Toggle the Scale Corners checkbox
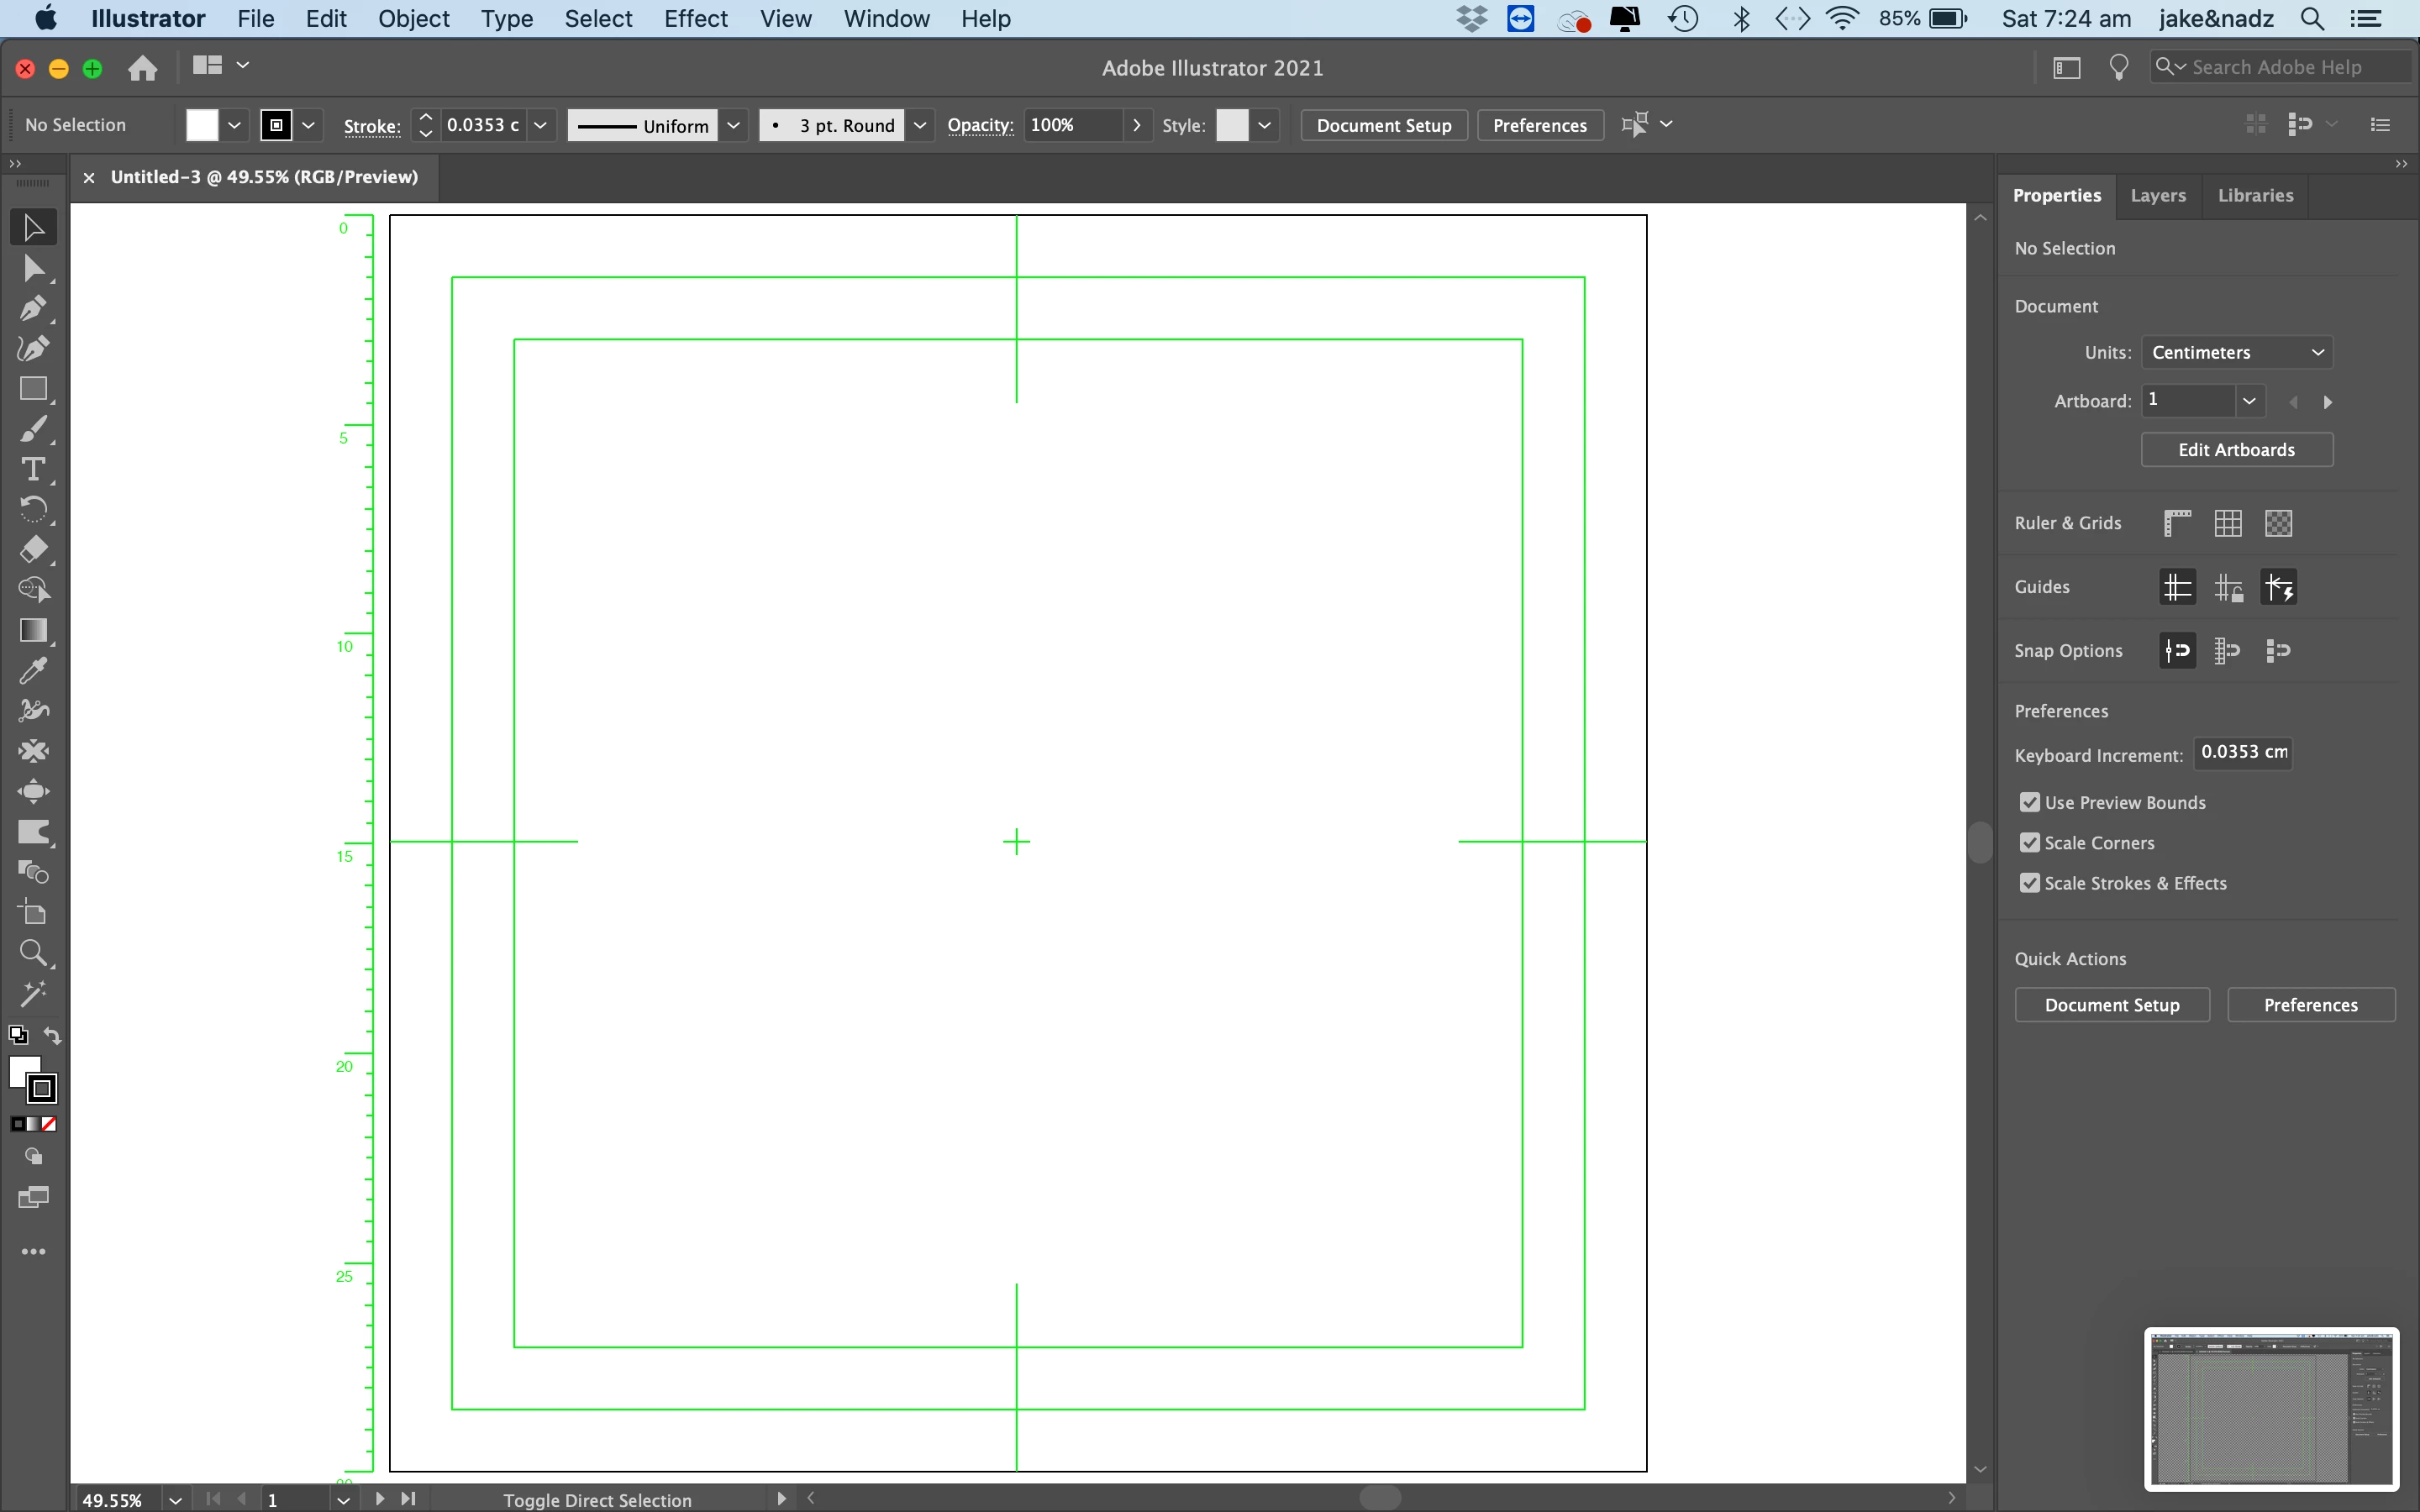This screenshot has height=1512, width=2420. [2029, 843]
